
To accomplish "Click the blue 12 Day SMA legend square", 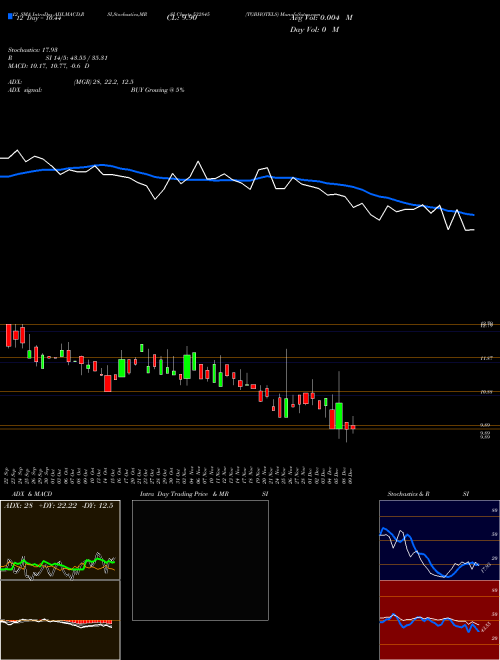I will coord(11,16).
